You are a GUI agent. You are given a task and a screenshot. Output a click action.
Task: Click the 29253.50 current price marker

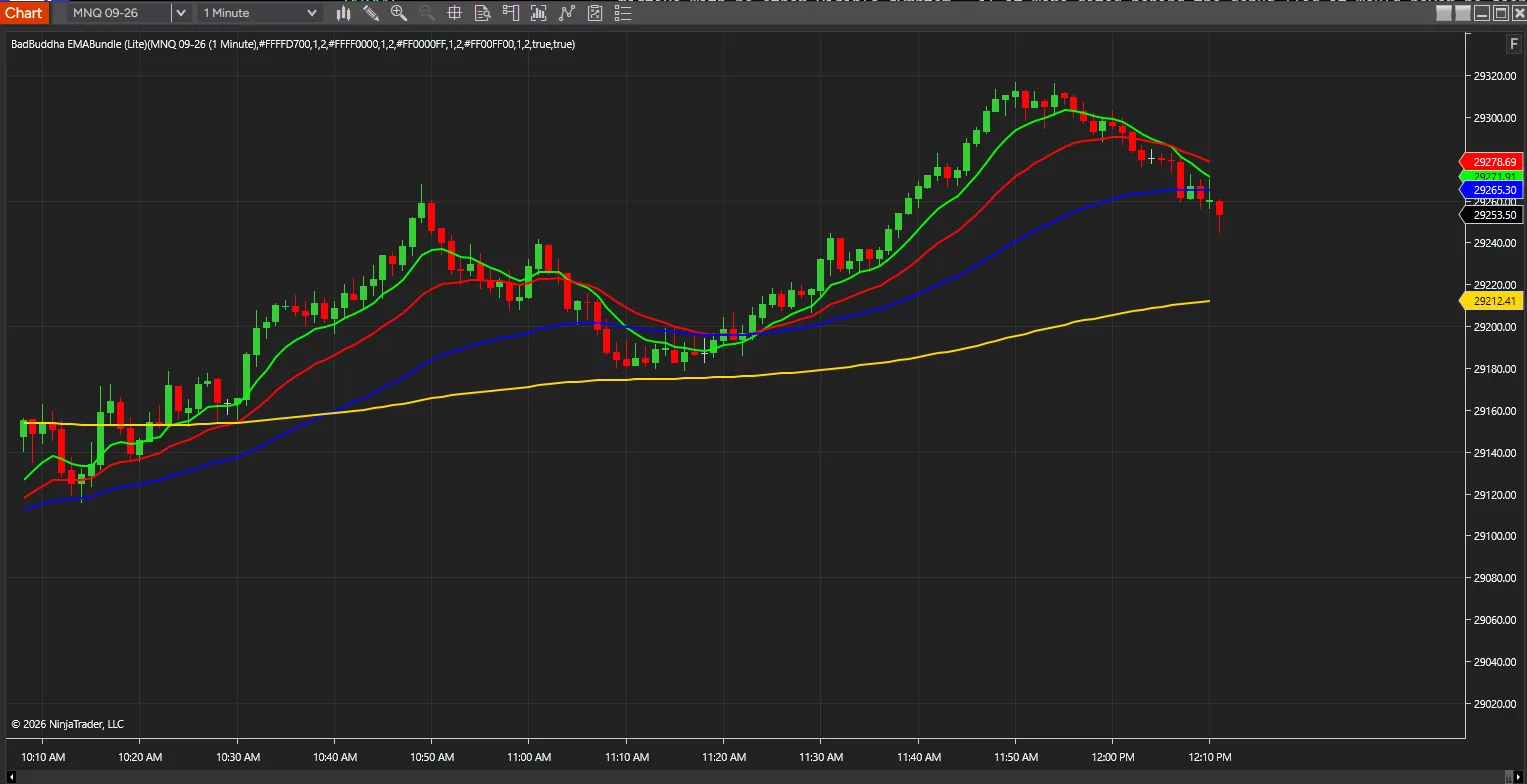coord(1491,215)
